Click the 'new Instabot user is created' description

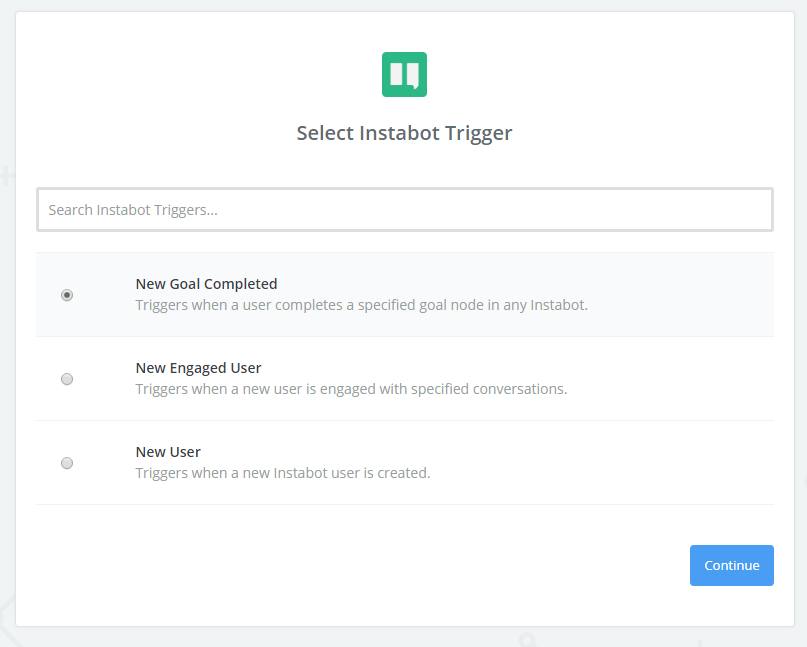click(283, 473)
